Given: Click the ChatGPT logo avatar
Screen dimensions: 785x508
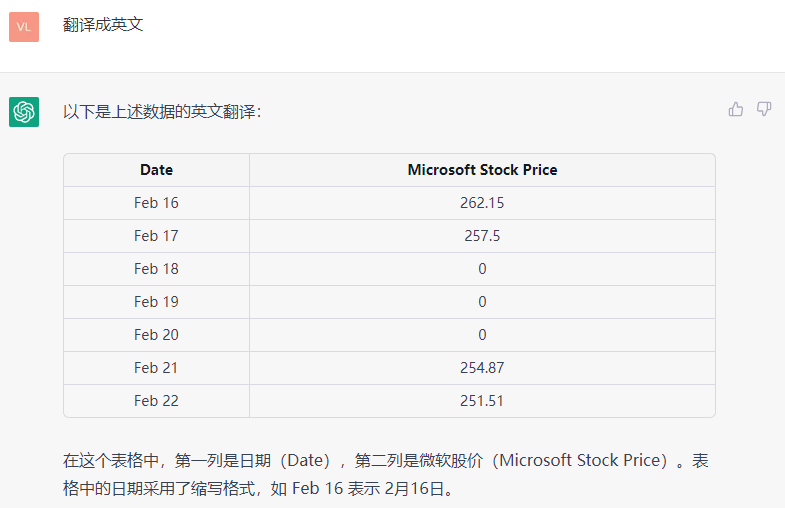Looking at the screenshot, I should click(24, 112).
